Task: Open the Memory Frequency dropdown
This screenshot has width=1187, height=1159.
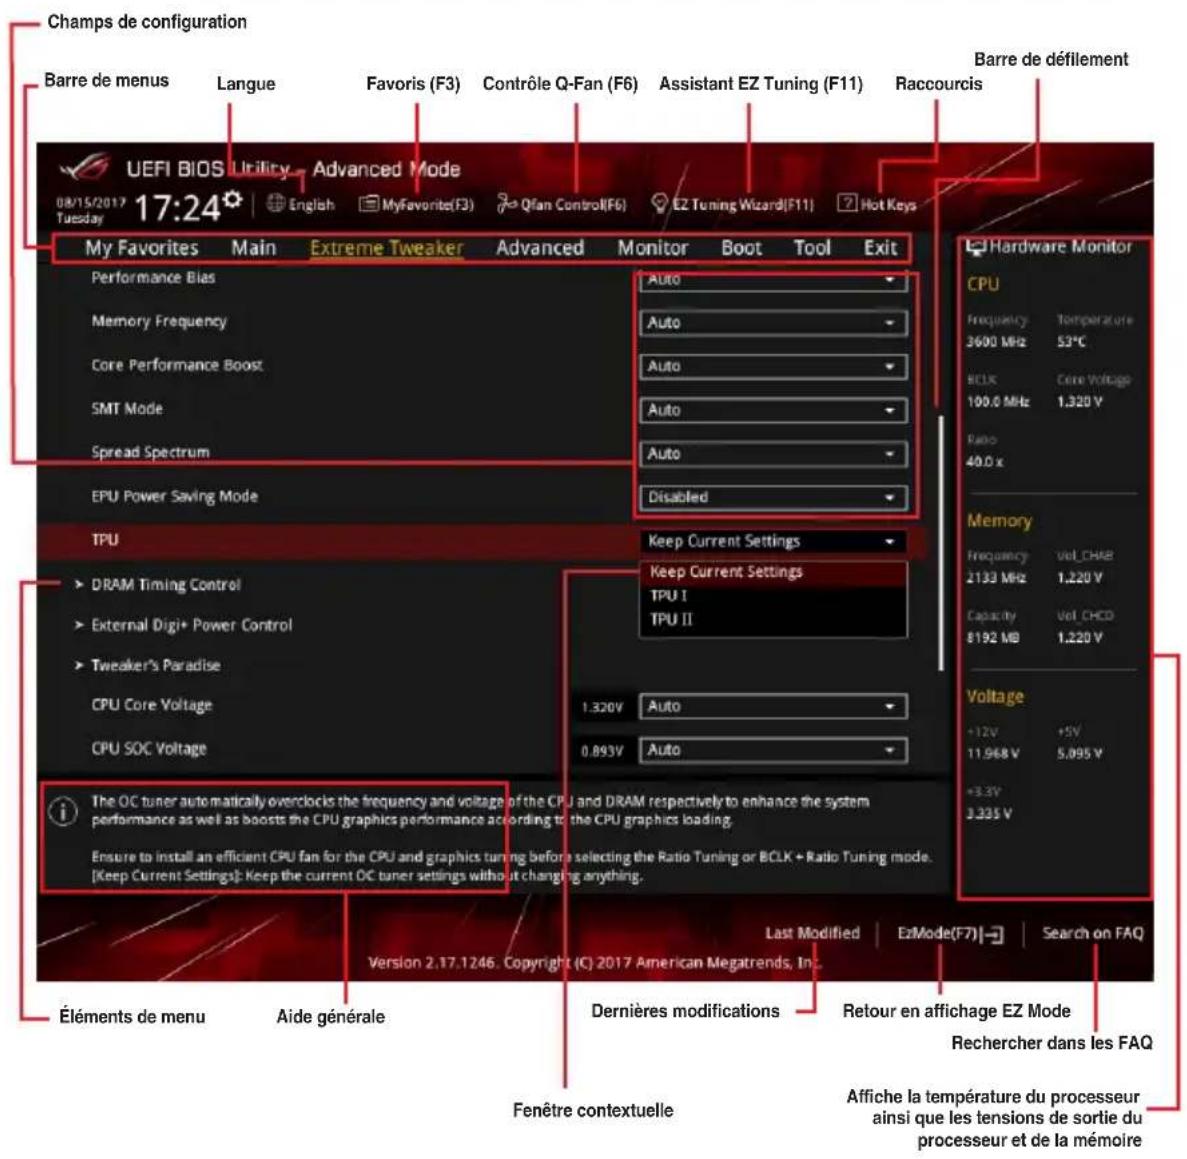Action: pos(773,323)
